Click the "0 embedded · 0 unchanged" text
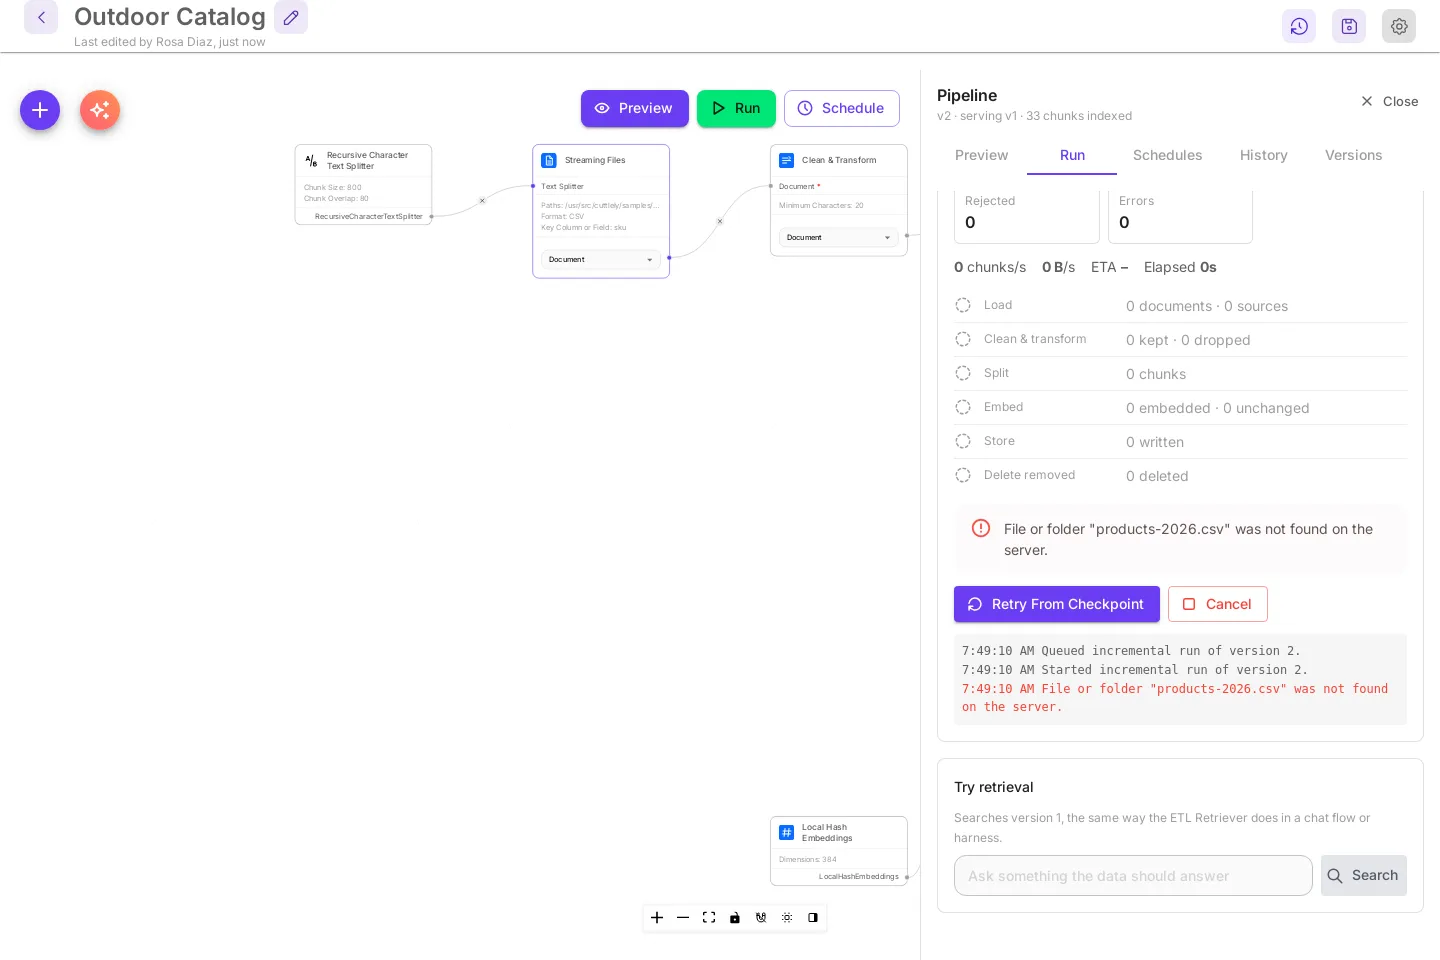The image size is (1440, 960). point(1218,408)
